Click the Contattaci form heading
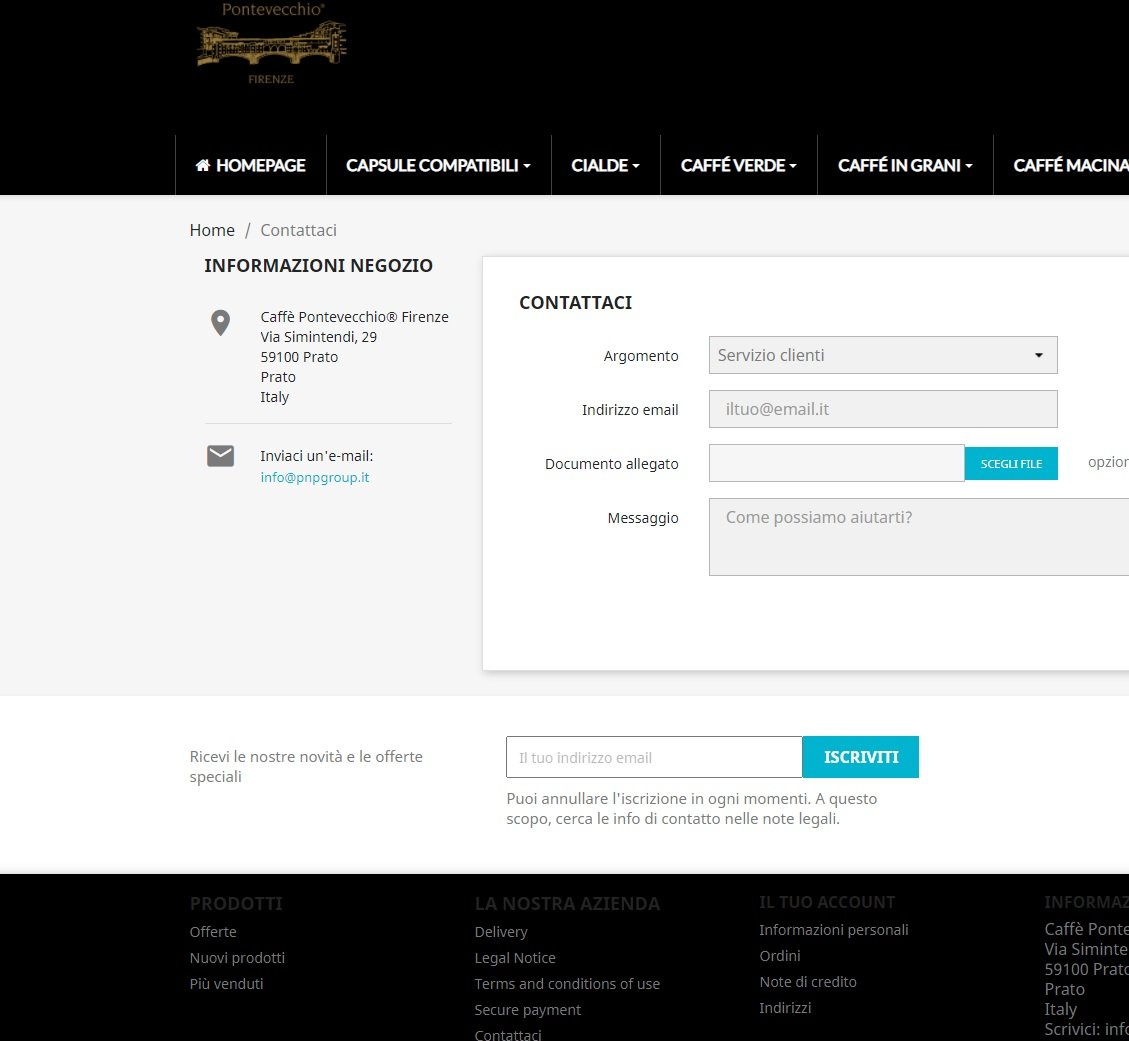The height and width of the screenshot is (1041, 1129). click(575, 302)
